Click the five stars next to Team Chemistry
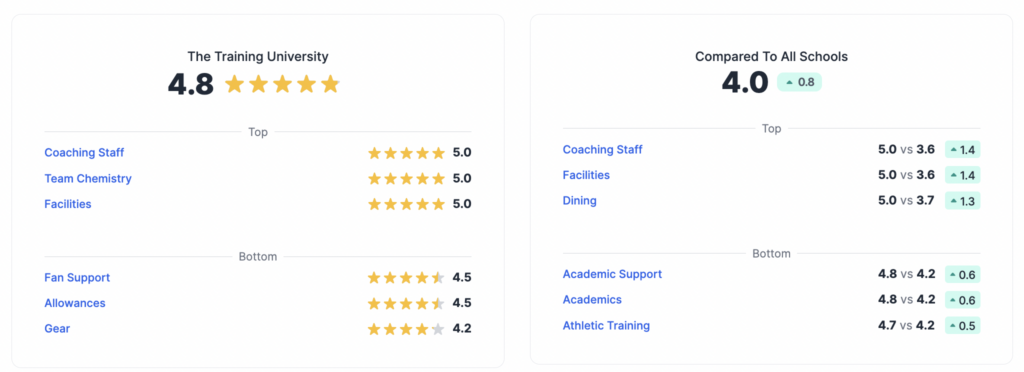 coord(406,178)
